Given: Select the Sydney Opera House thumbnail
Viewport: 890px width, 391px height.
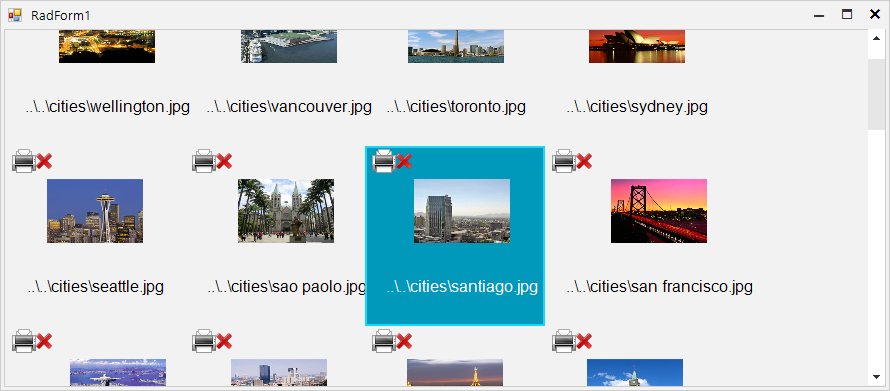Looking at the screenshot, I should [x=637, y=46].
